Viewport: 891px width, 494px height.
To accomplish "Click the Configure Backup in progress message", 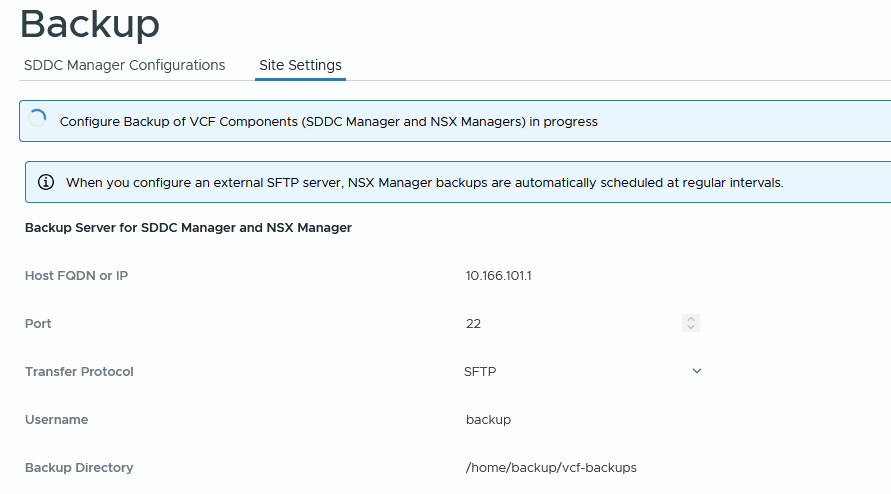I will (328, 122).
